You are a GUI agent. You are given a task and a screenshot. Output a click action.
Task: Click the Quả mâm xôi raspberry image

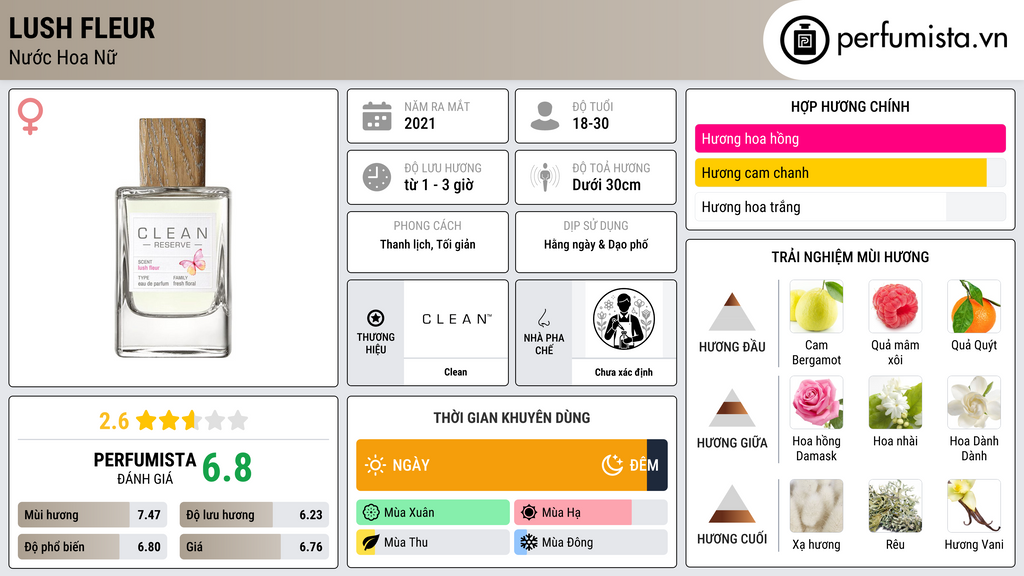tap(895, 306)
